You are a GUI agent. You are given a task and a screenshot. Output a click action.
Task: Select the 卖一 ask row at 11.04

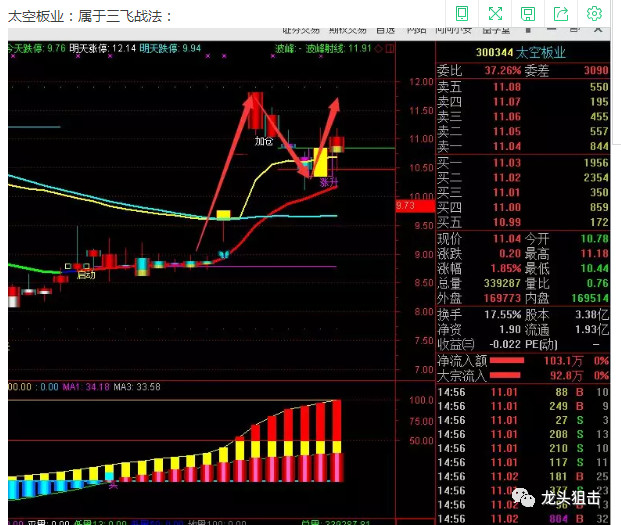(x=523, y=146)
